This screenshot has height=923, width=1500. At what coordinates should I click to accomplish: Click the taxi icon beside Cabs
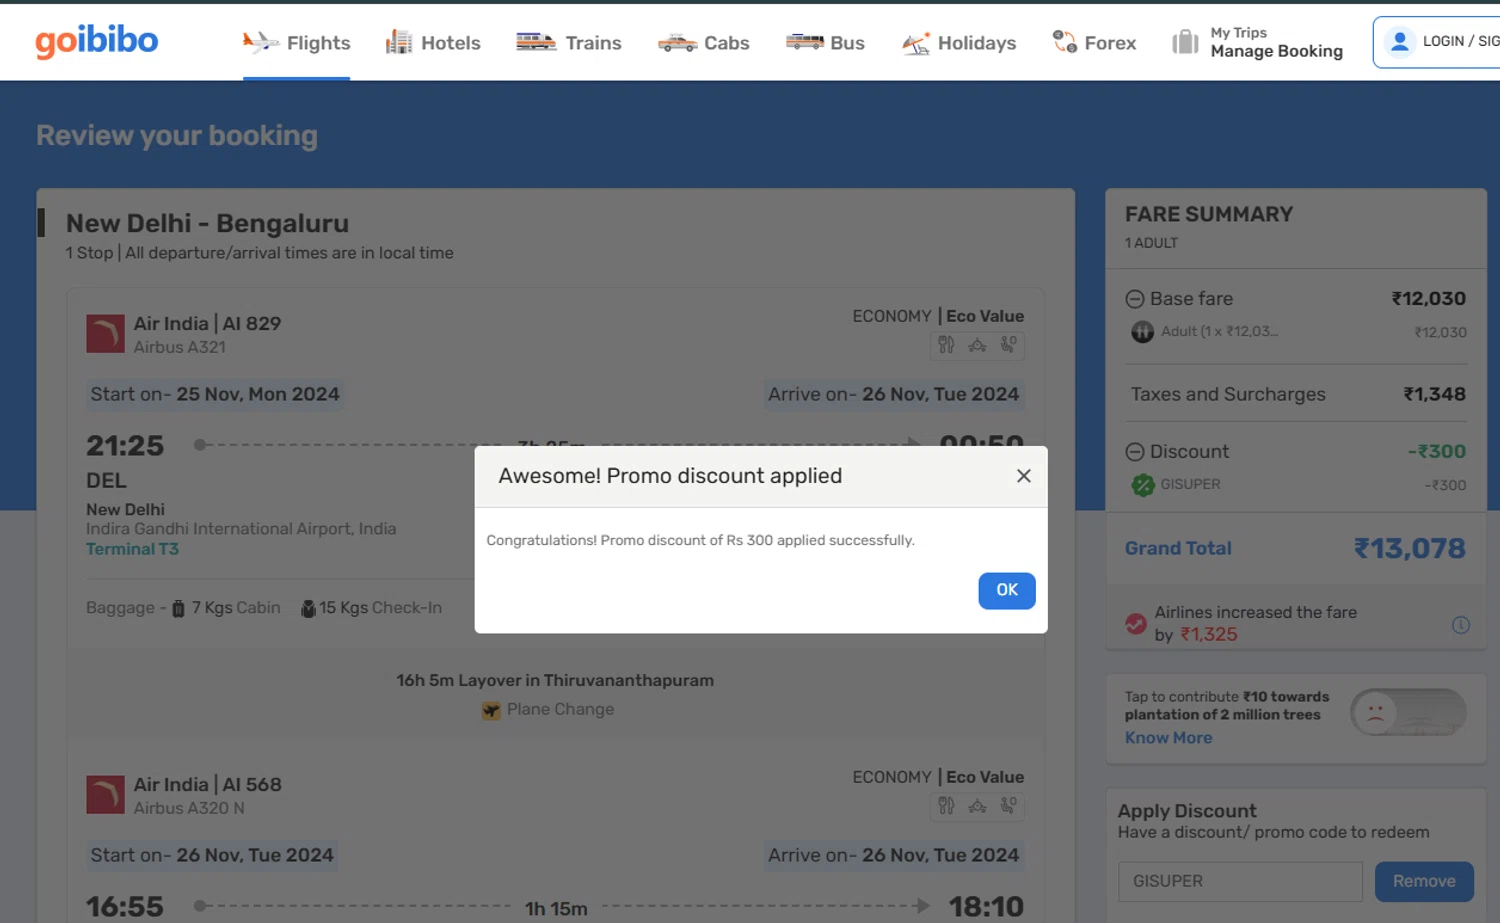tap(677, 43)
